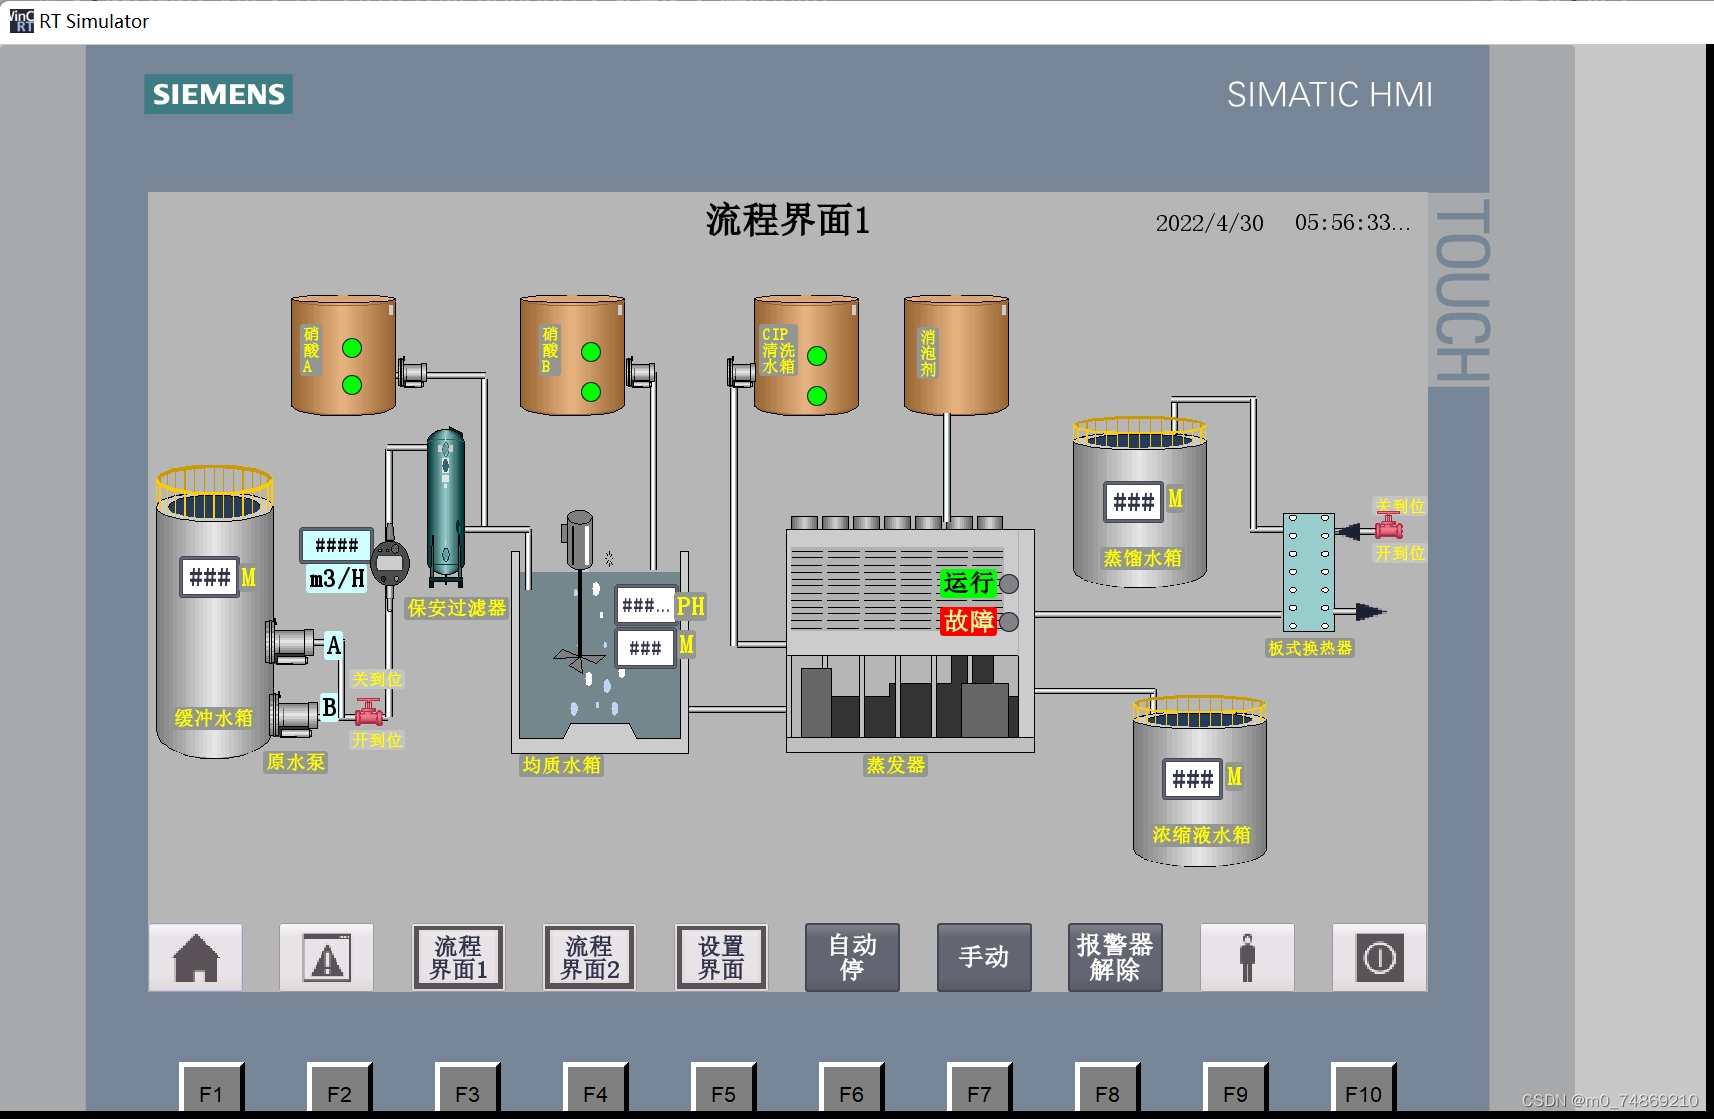Click the 浓缩液水箱 level ### field
Image resolution: width=1714 pixels, height=1119 pixels.
coord(1193,779)
